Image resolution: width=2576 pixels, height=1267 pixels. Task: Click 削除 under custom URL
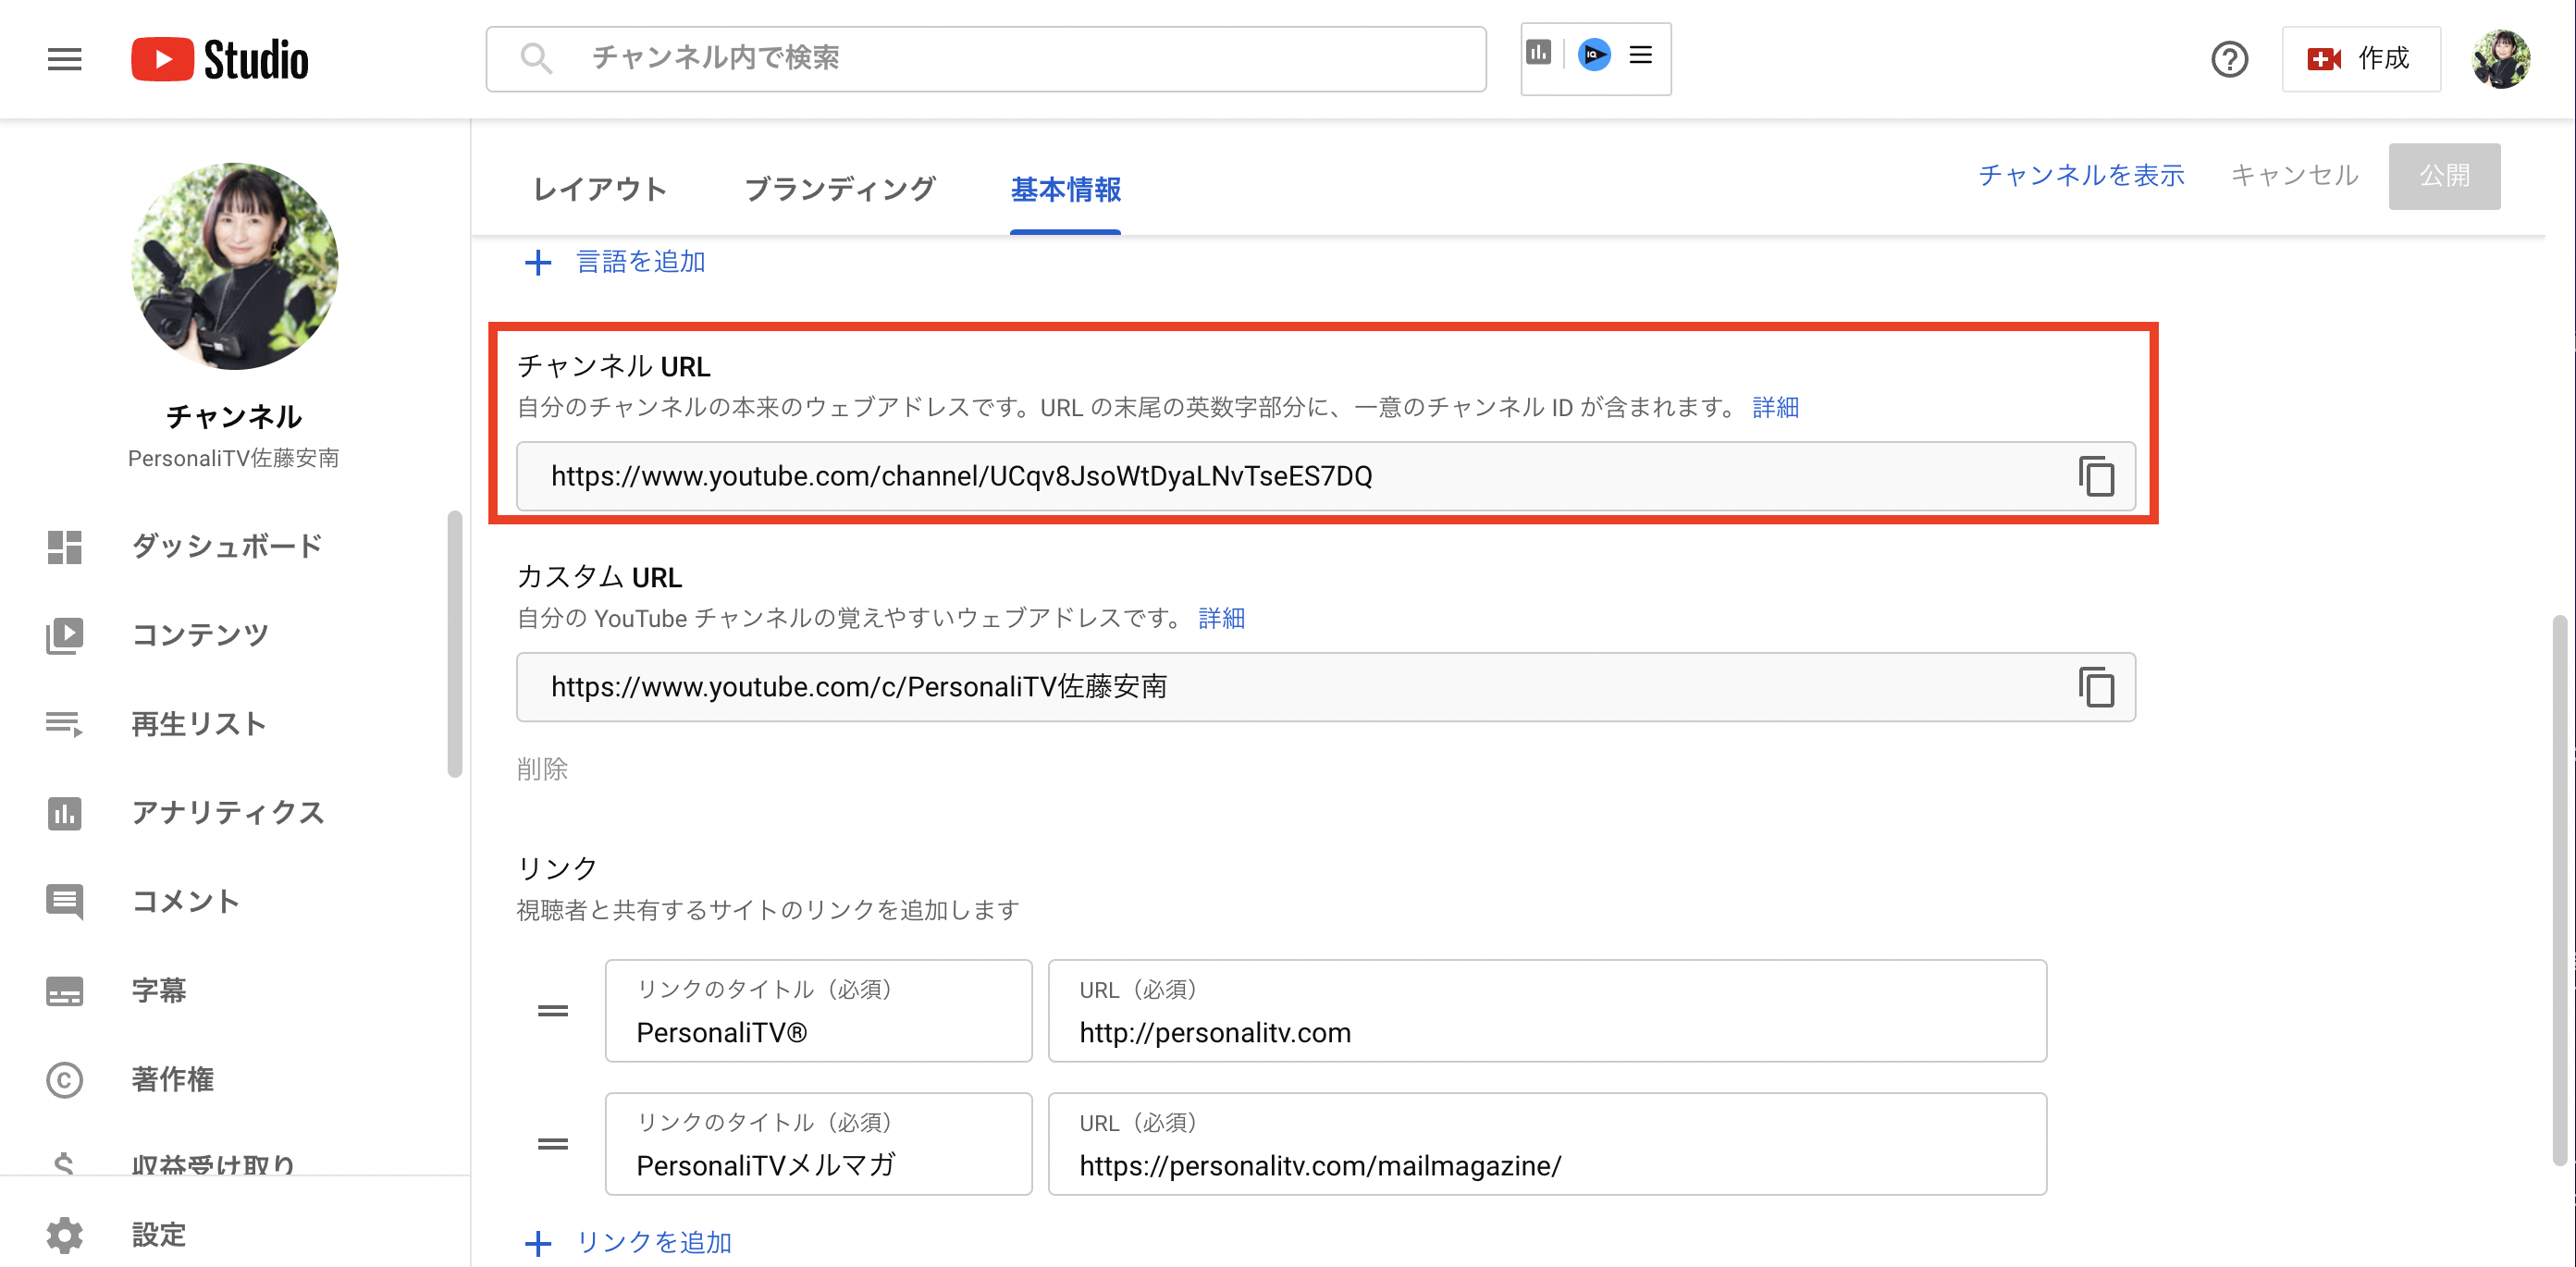tap(542, 769)
